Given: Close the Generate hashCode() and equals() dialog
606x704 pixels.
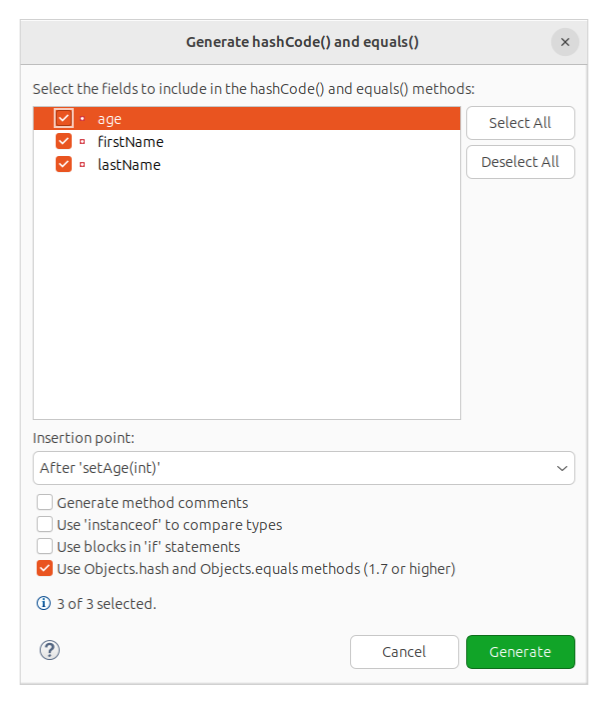Looking at the screenshot, I should [x=565, y=42].
